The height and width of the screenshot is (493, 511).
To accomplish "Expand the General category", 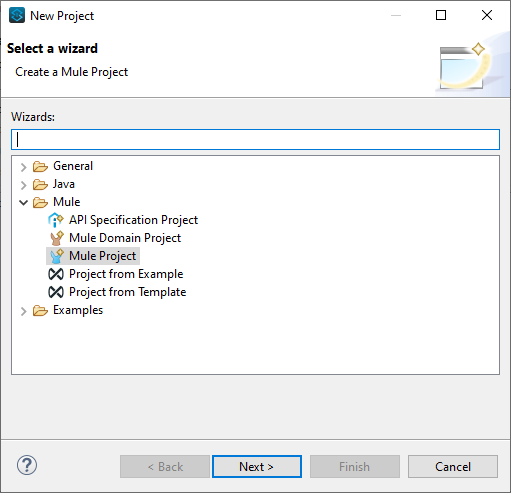I will point(23,167).
